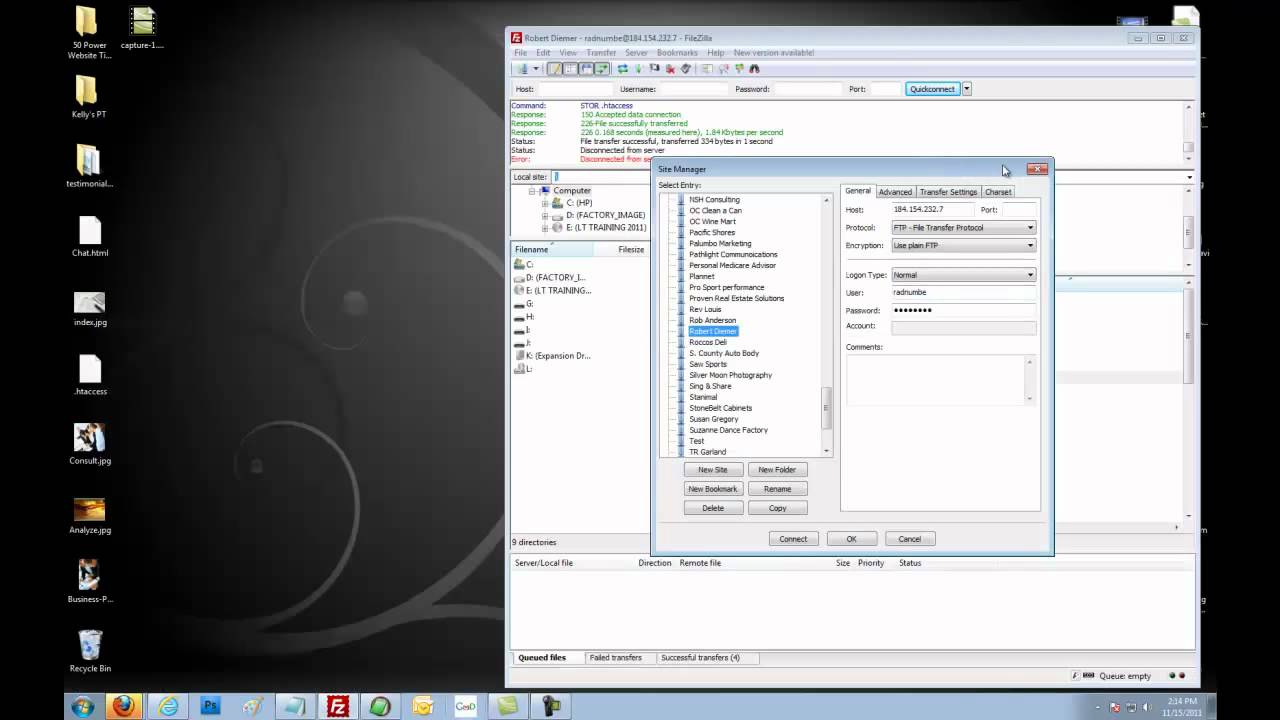Viewport: 1280px width, 720px height.
Task: Expand the C: (HP) drive node
Action: pos(545,203)
